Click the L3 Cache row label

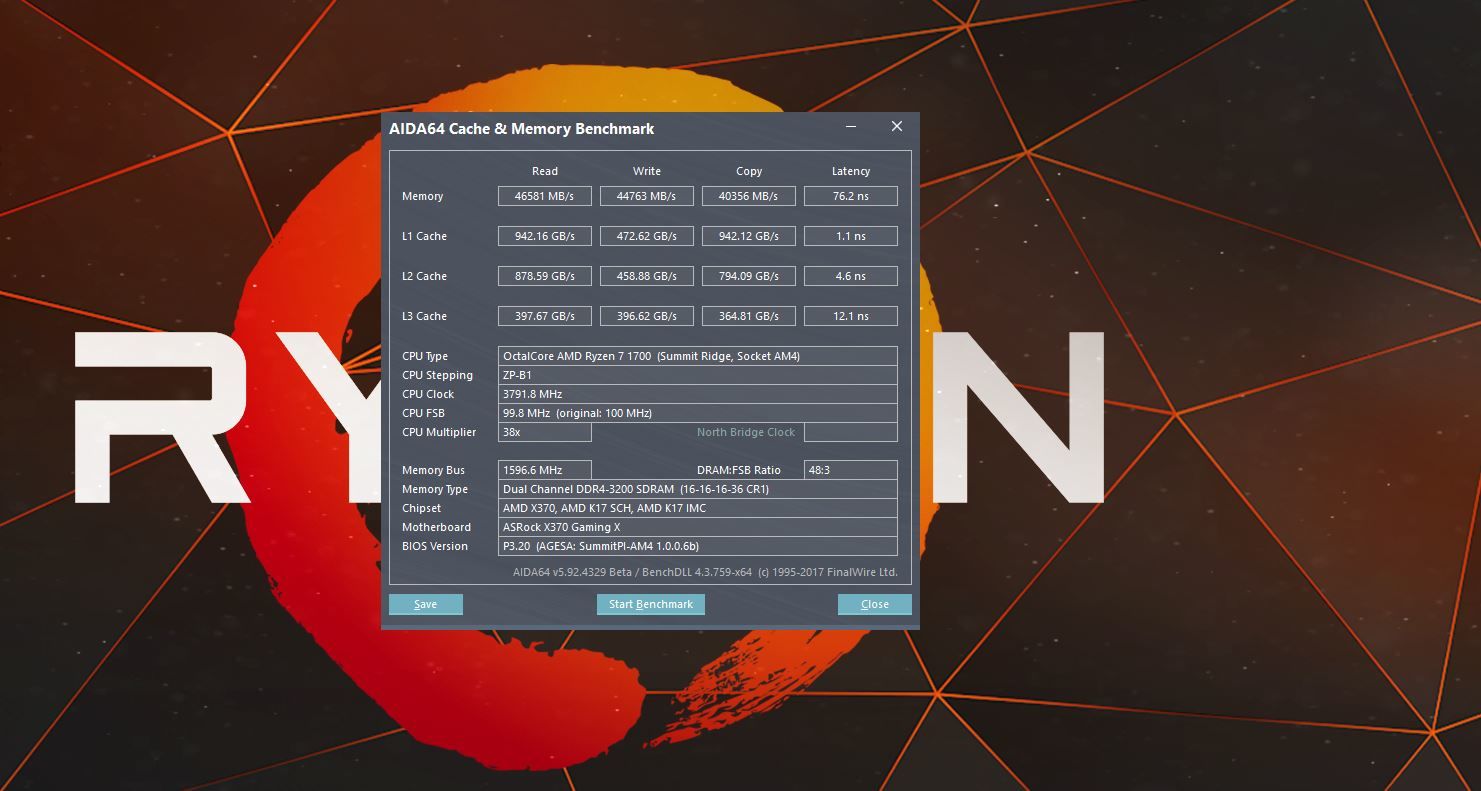424,316
